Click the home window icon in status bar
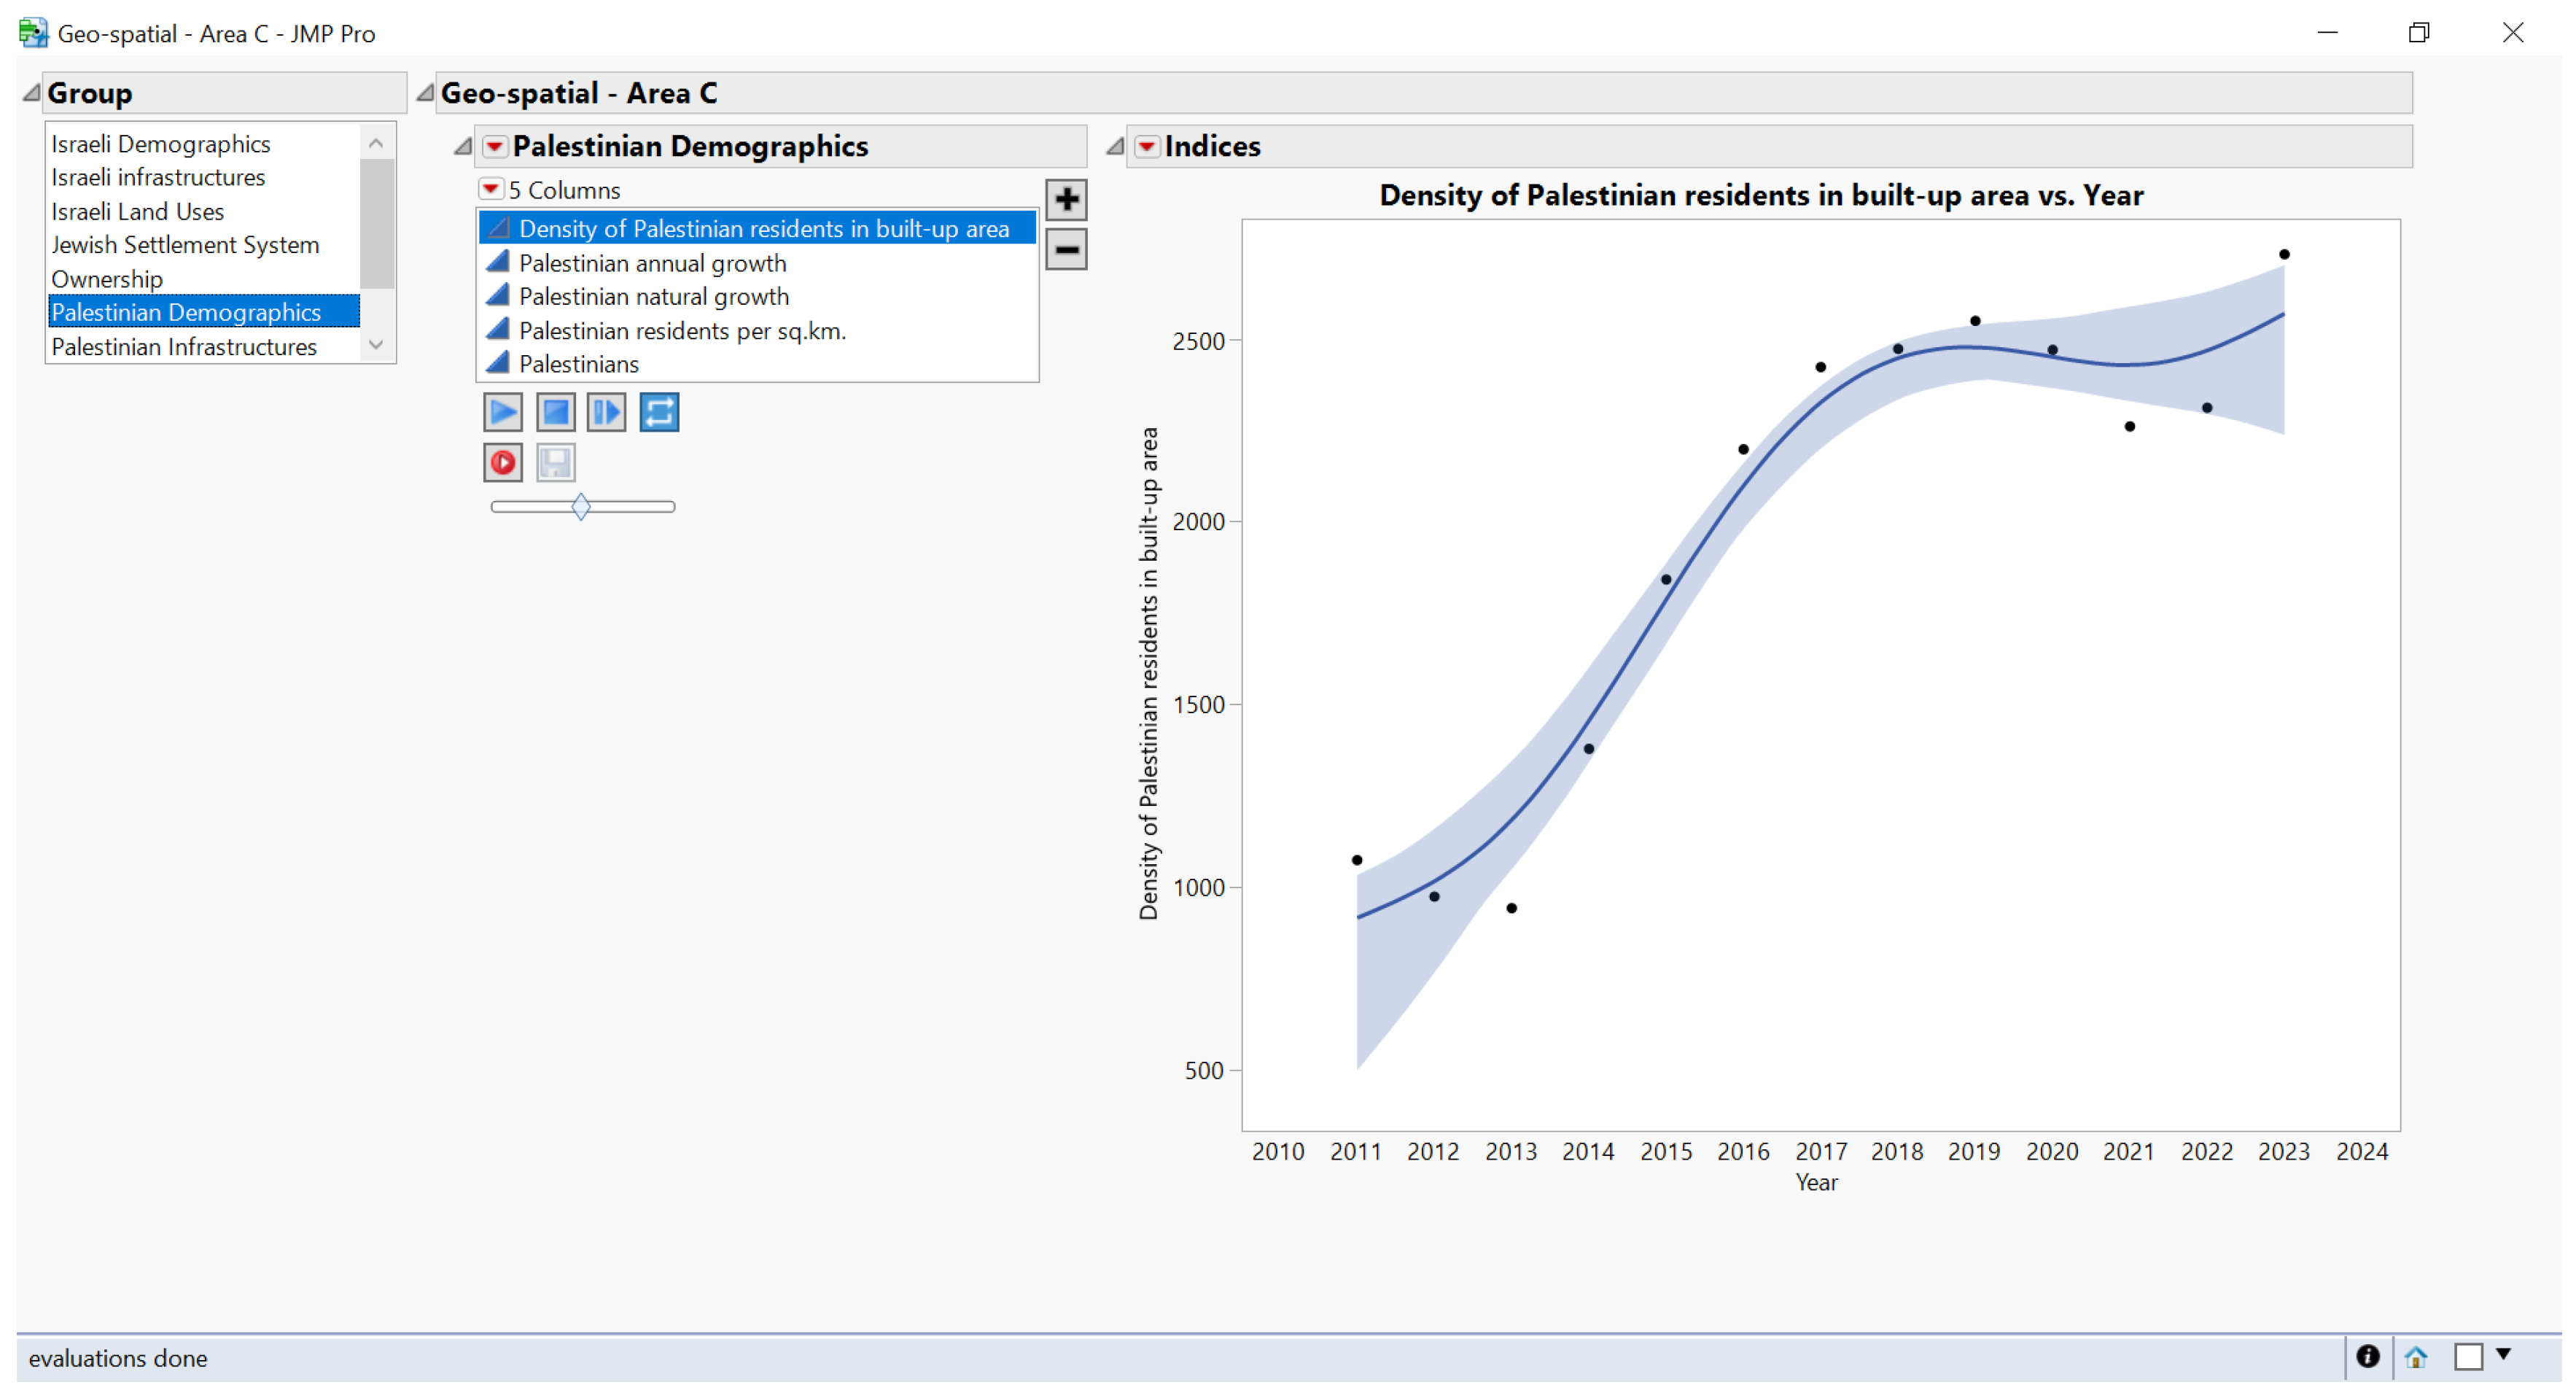The height and width of the screenshot is (1398, 2576). 2416,1357
